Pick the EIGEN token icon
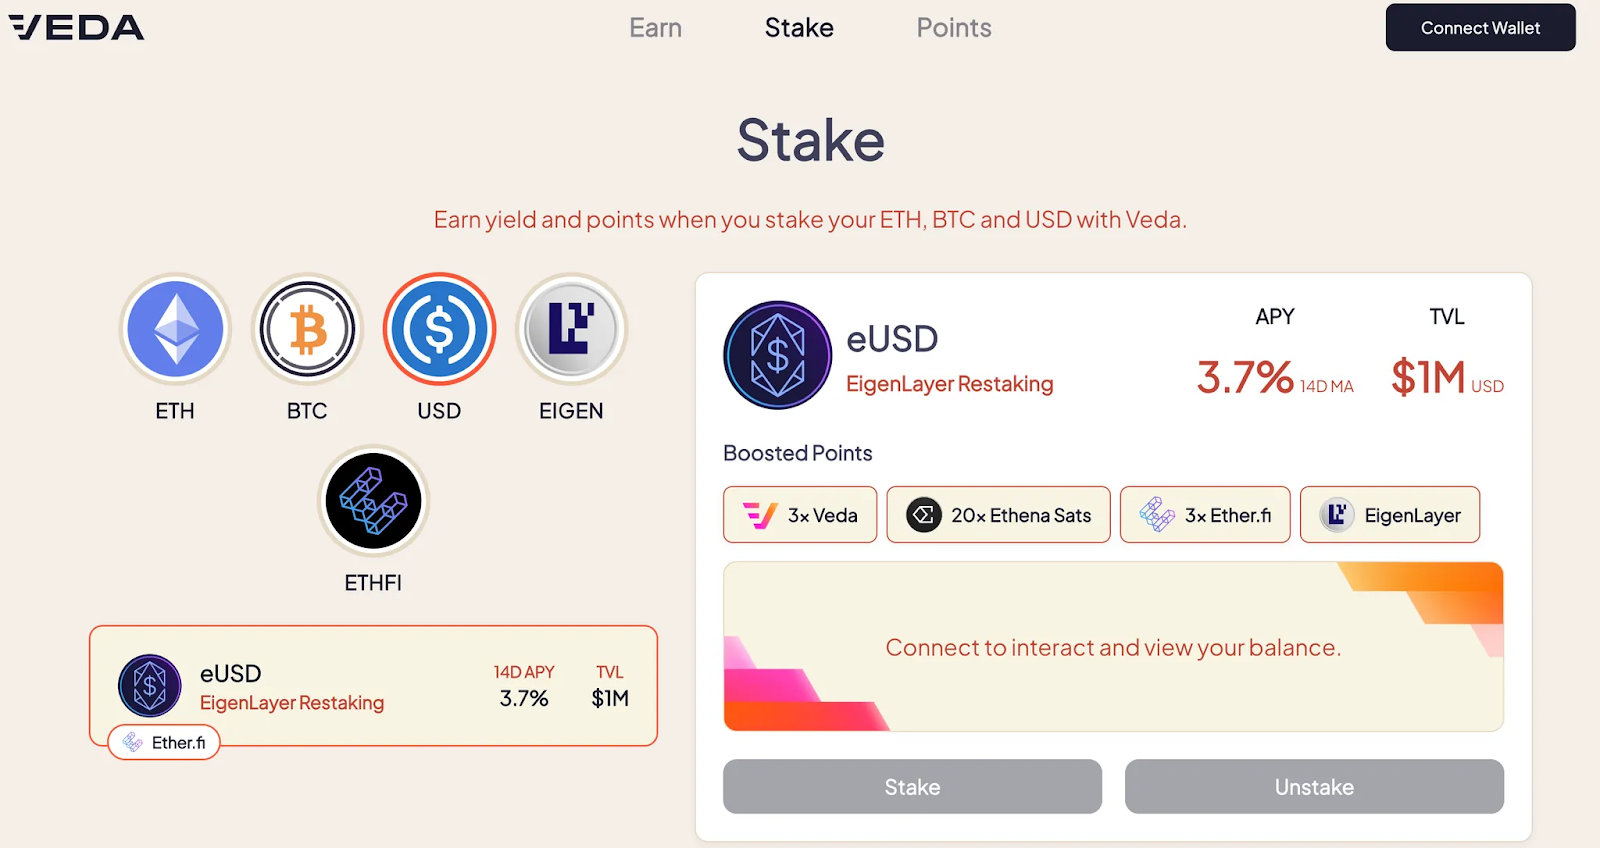Image resolution: width=1600 pixels, height=848 pixels. pyautogui.click(x=571, y=329)
